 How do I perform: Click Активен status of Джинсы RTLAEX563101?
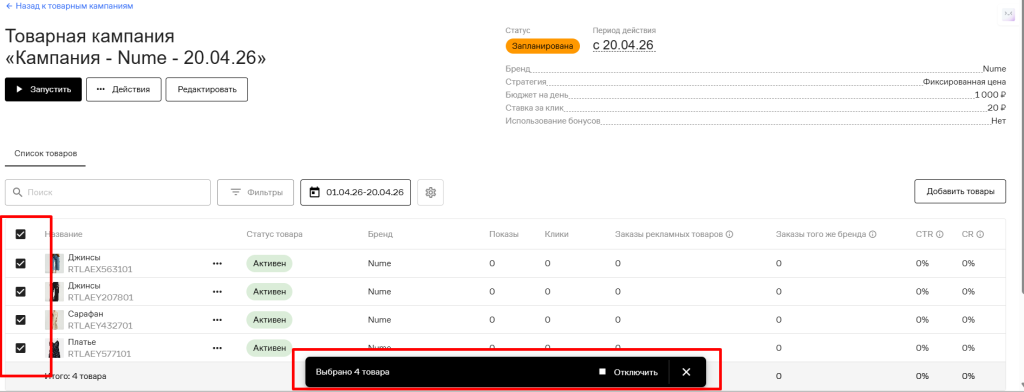[269, 263]
